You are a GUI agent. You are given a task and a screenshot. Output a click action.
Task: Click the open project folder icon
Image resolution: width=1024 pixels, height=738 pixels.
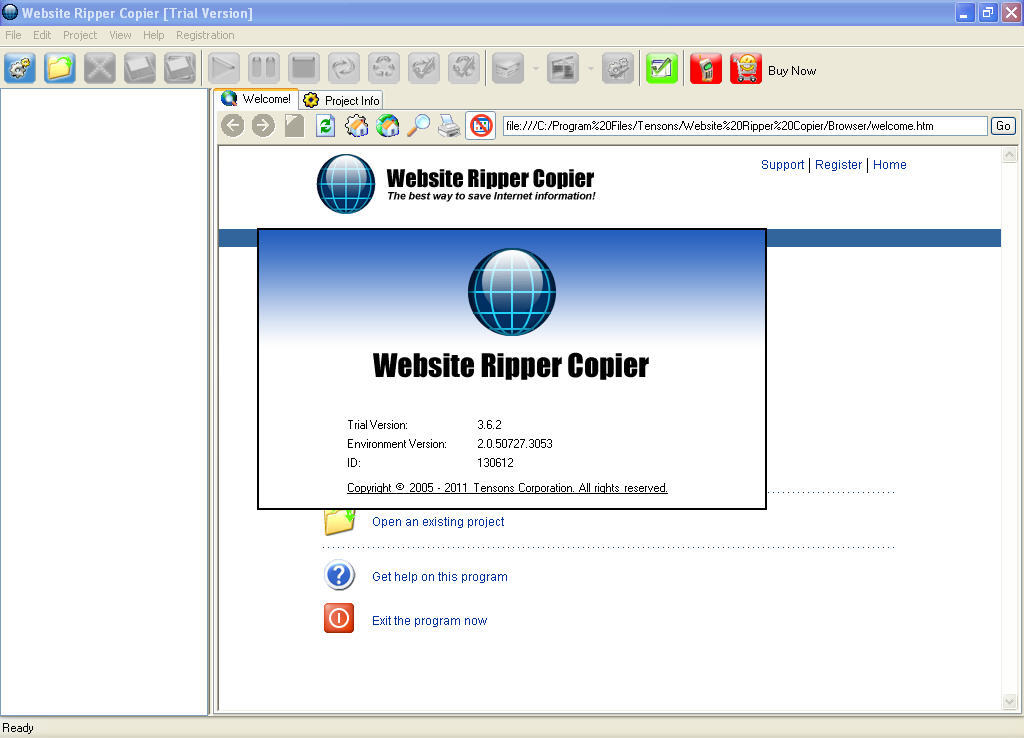tap(60, 69)
